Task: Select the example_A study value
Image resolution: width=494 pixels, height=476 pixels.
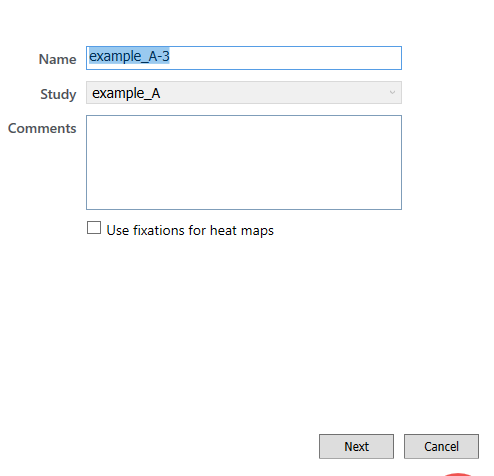Action: click(126, 93)
